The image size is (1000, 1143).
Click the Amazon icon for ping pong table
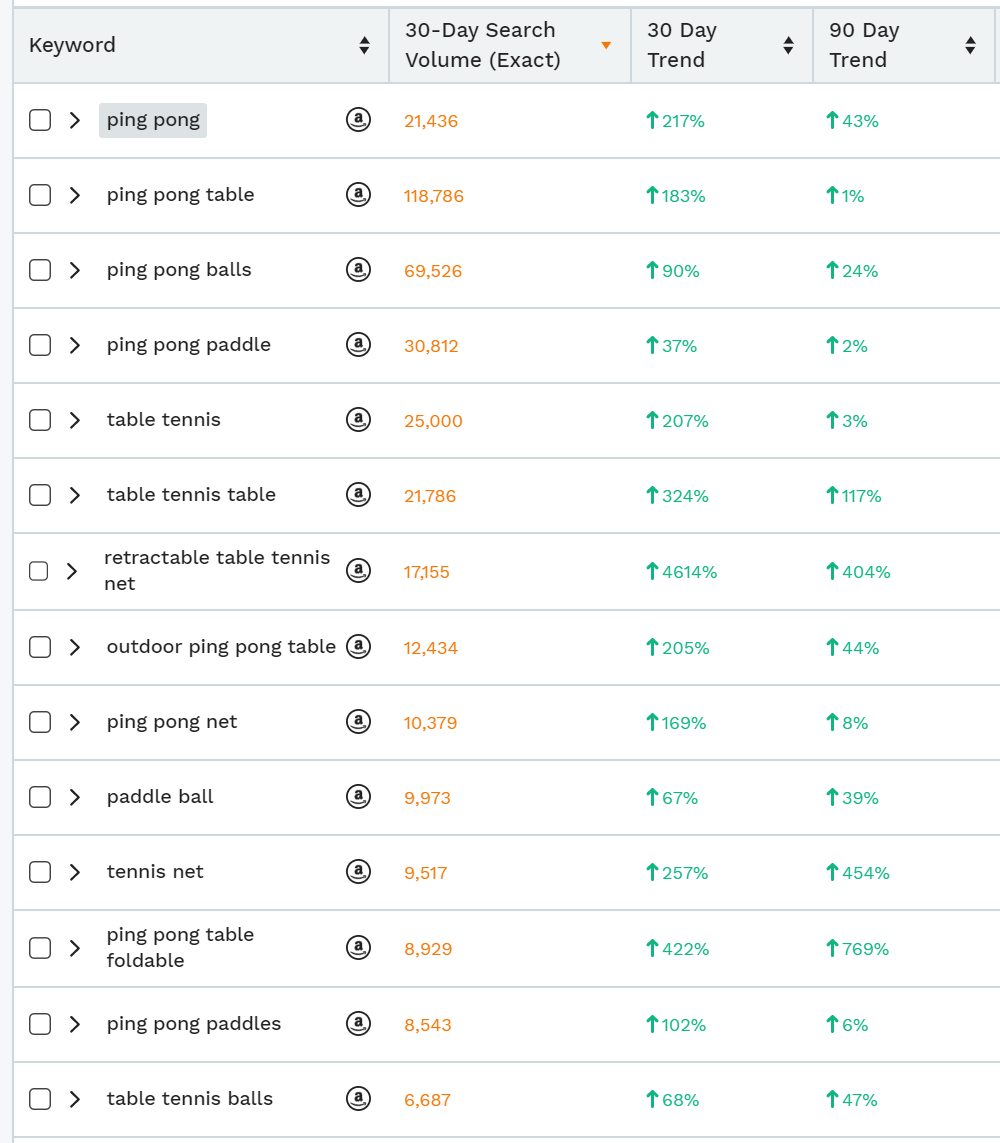[x=358, y=195]
